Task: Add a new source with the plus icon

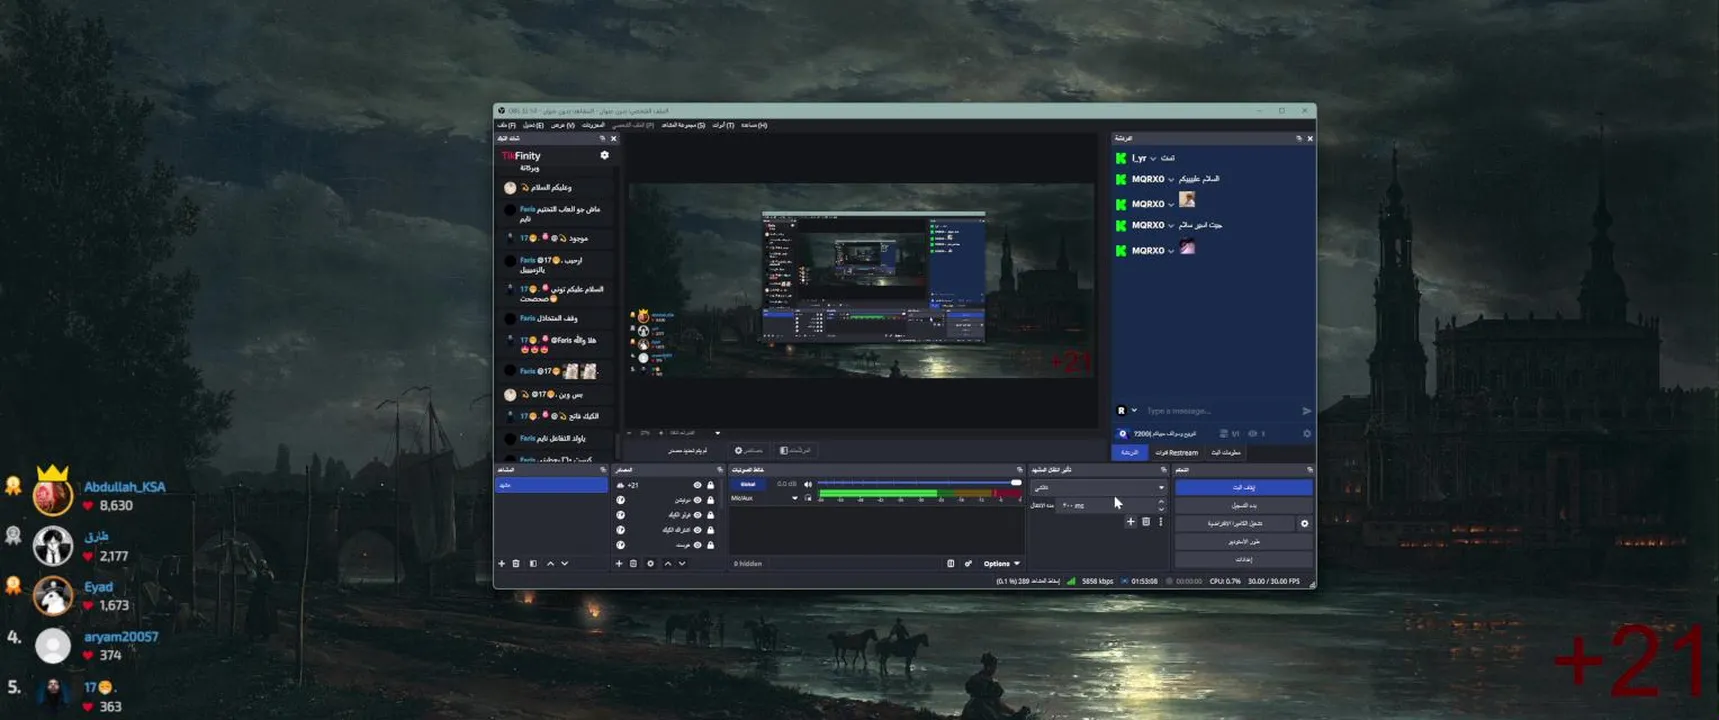Action: point(619,564)
